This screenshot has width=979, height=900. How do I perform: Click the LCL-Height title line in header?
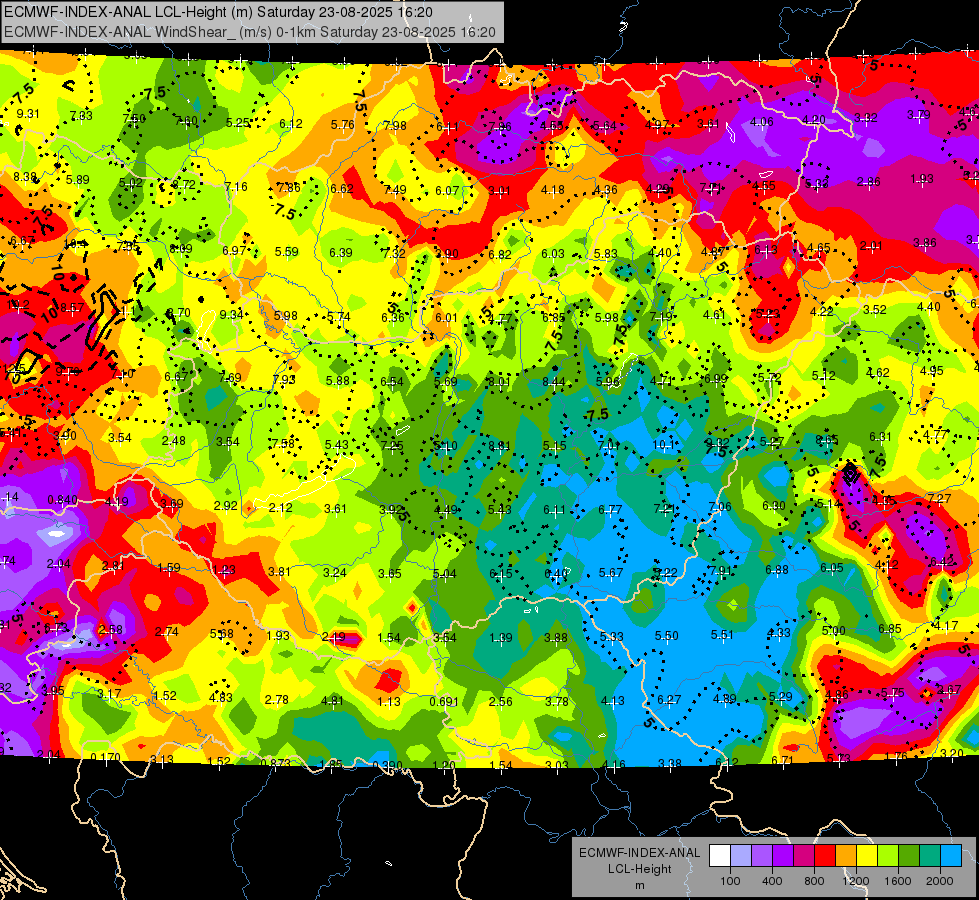click(x=217, y=12)
